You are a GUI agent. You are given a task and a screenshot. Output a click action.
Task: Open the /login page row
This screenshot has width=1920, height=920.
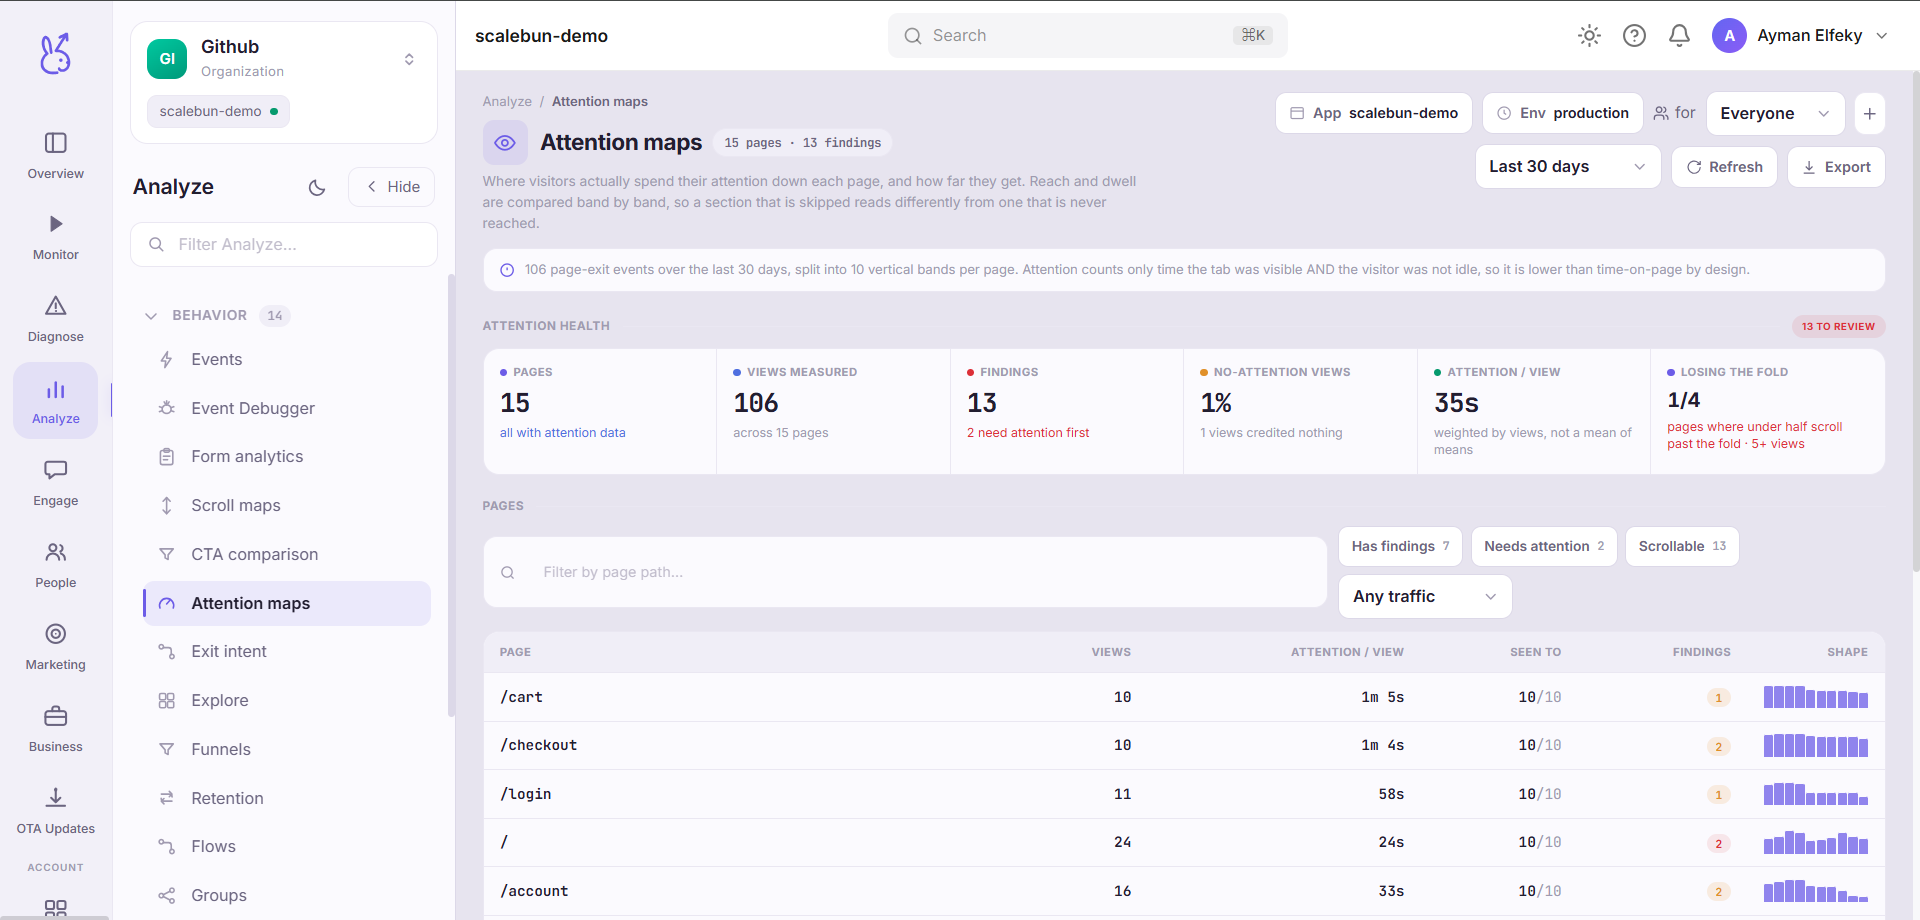[1184, 794]
